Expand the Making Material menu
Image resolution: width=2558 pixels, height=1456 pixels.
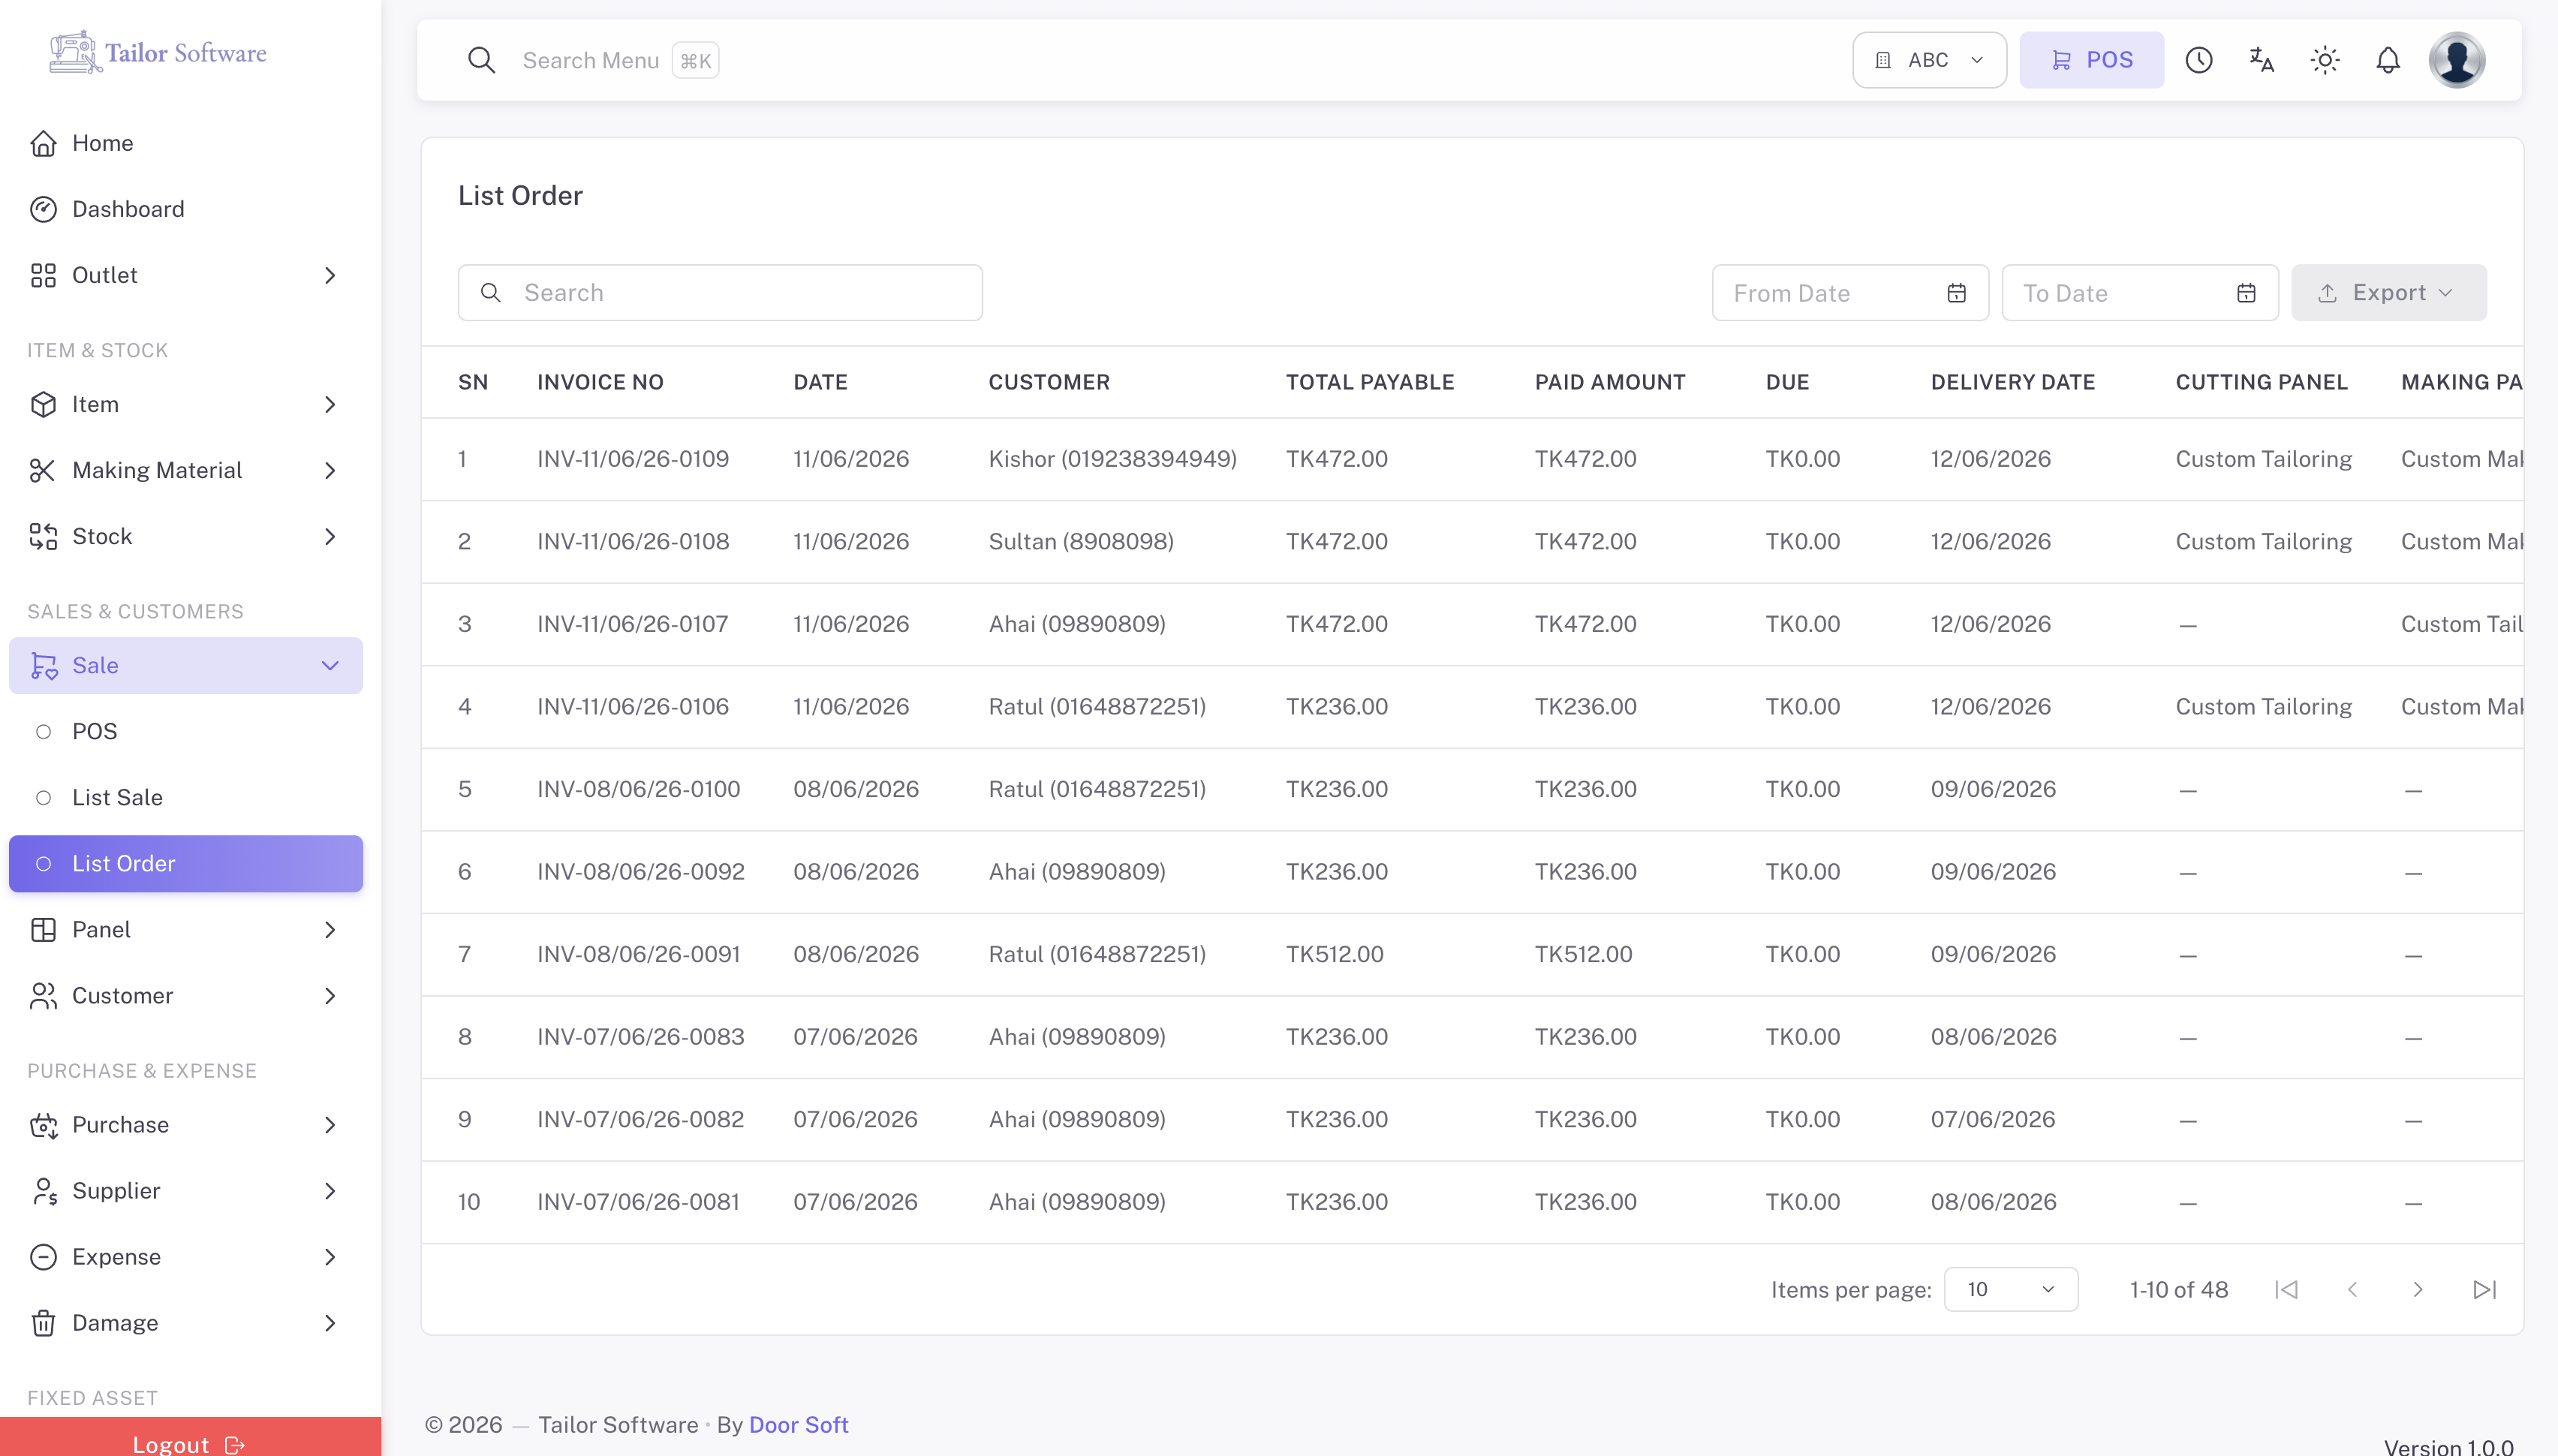coord(186,470)
